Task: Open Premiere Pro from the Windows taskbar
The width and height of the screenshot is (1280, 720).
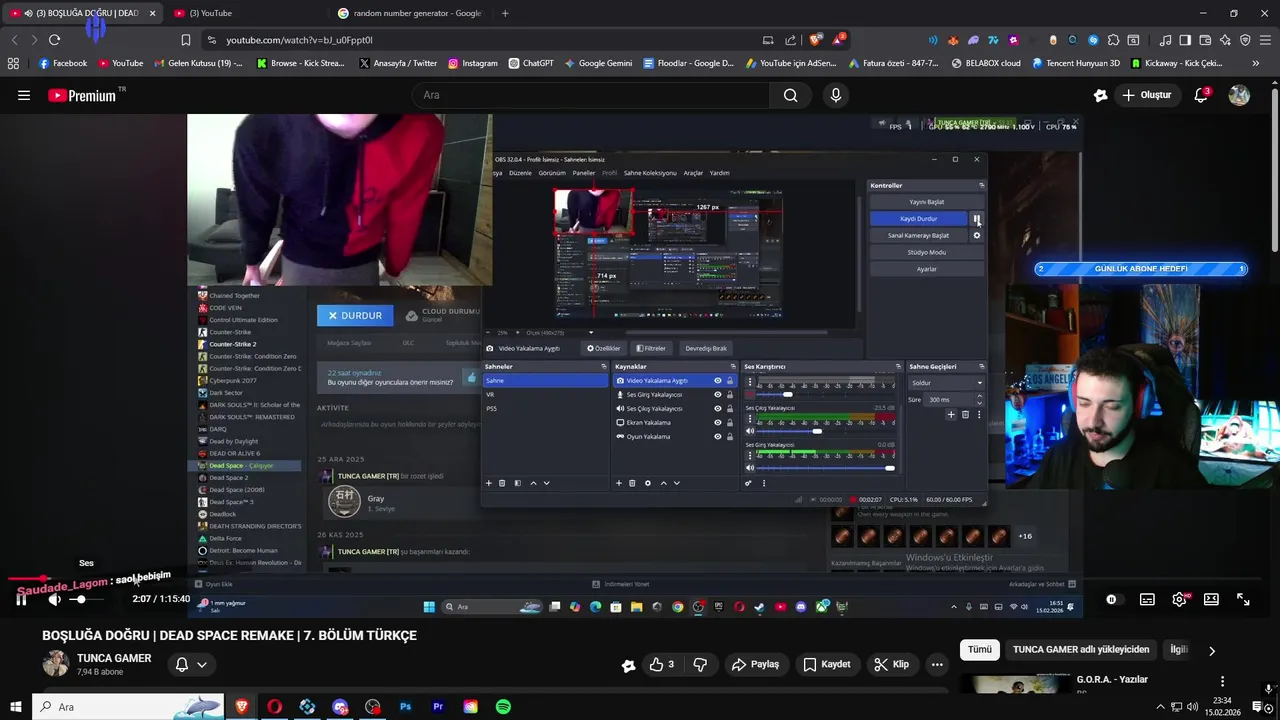Action: click(x=438, y=707)
